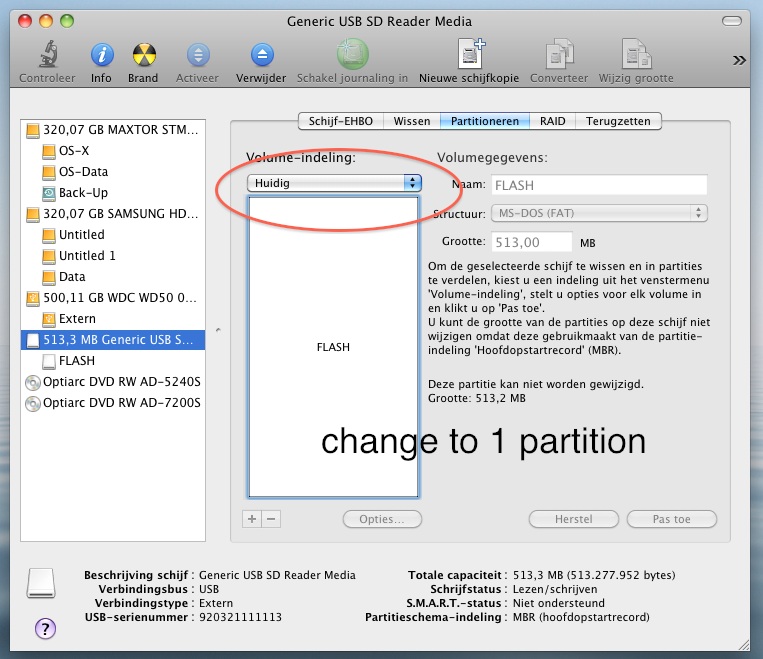Switch to the Terugzetten tab
This screenshot has height=659, width=763.
618,121
